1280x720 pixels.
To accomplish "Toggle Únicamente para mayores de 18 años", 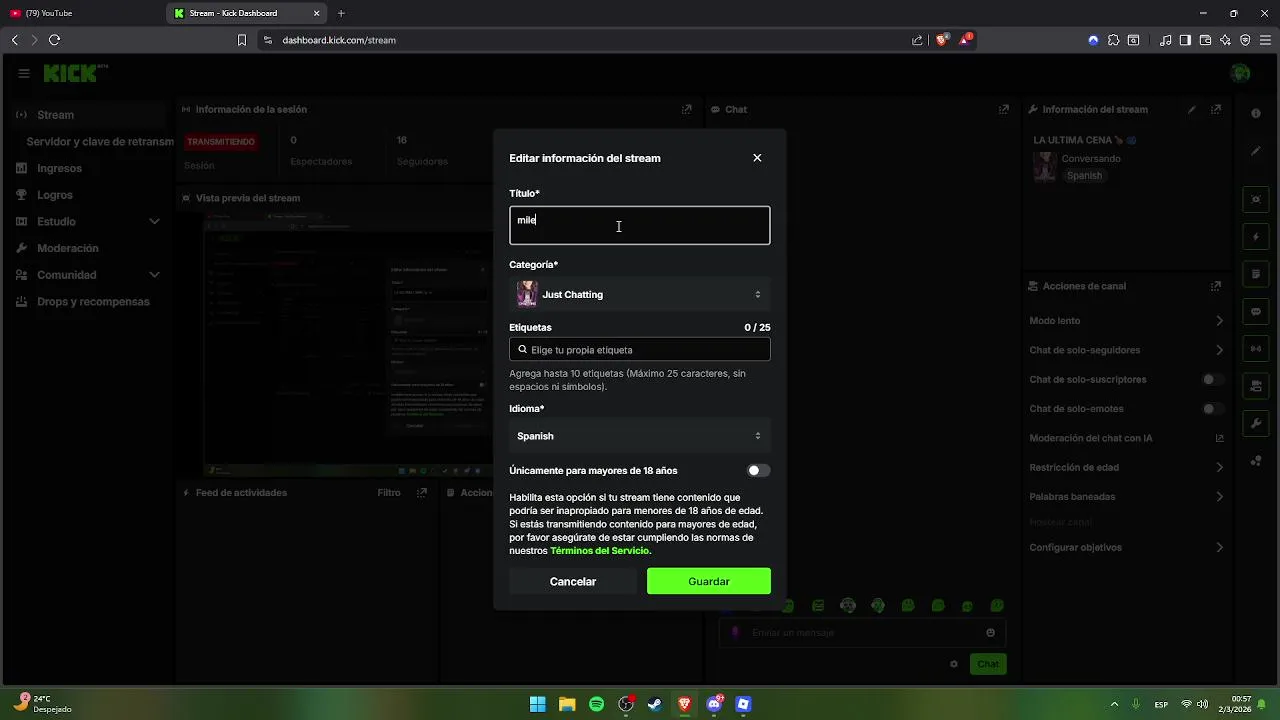I will pos(758,470).
